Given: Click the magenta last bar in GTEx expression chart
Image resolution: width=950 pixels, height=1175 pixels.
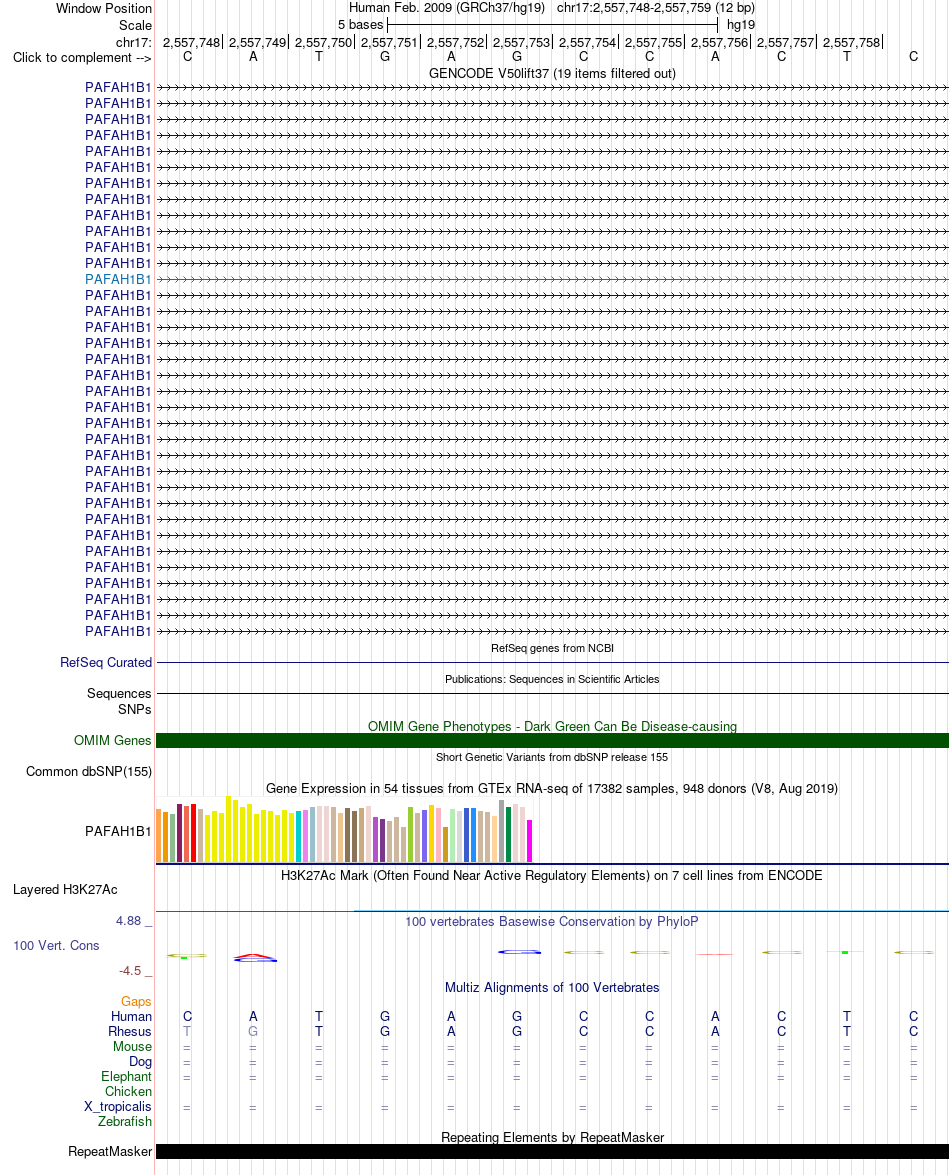Looking at the screenshot, I should 530,841.
